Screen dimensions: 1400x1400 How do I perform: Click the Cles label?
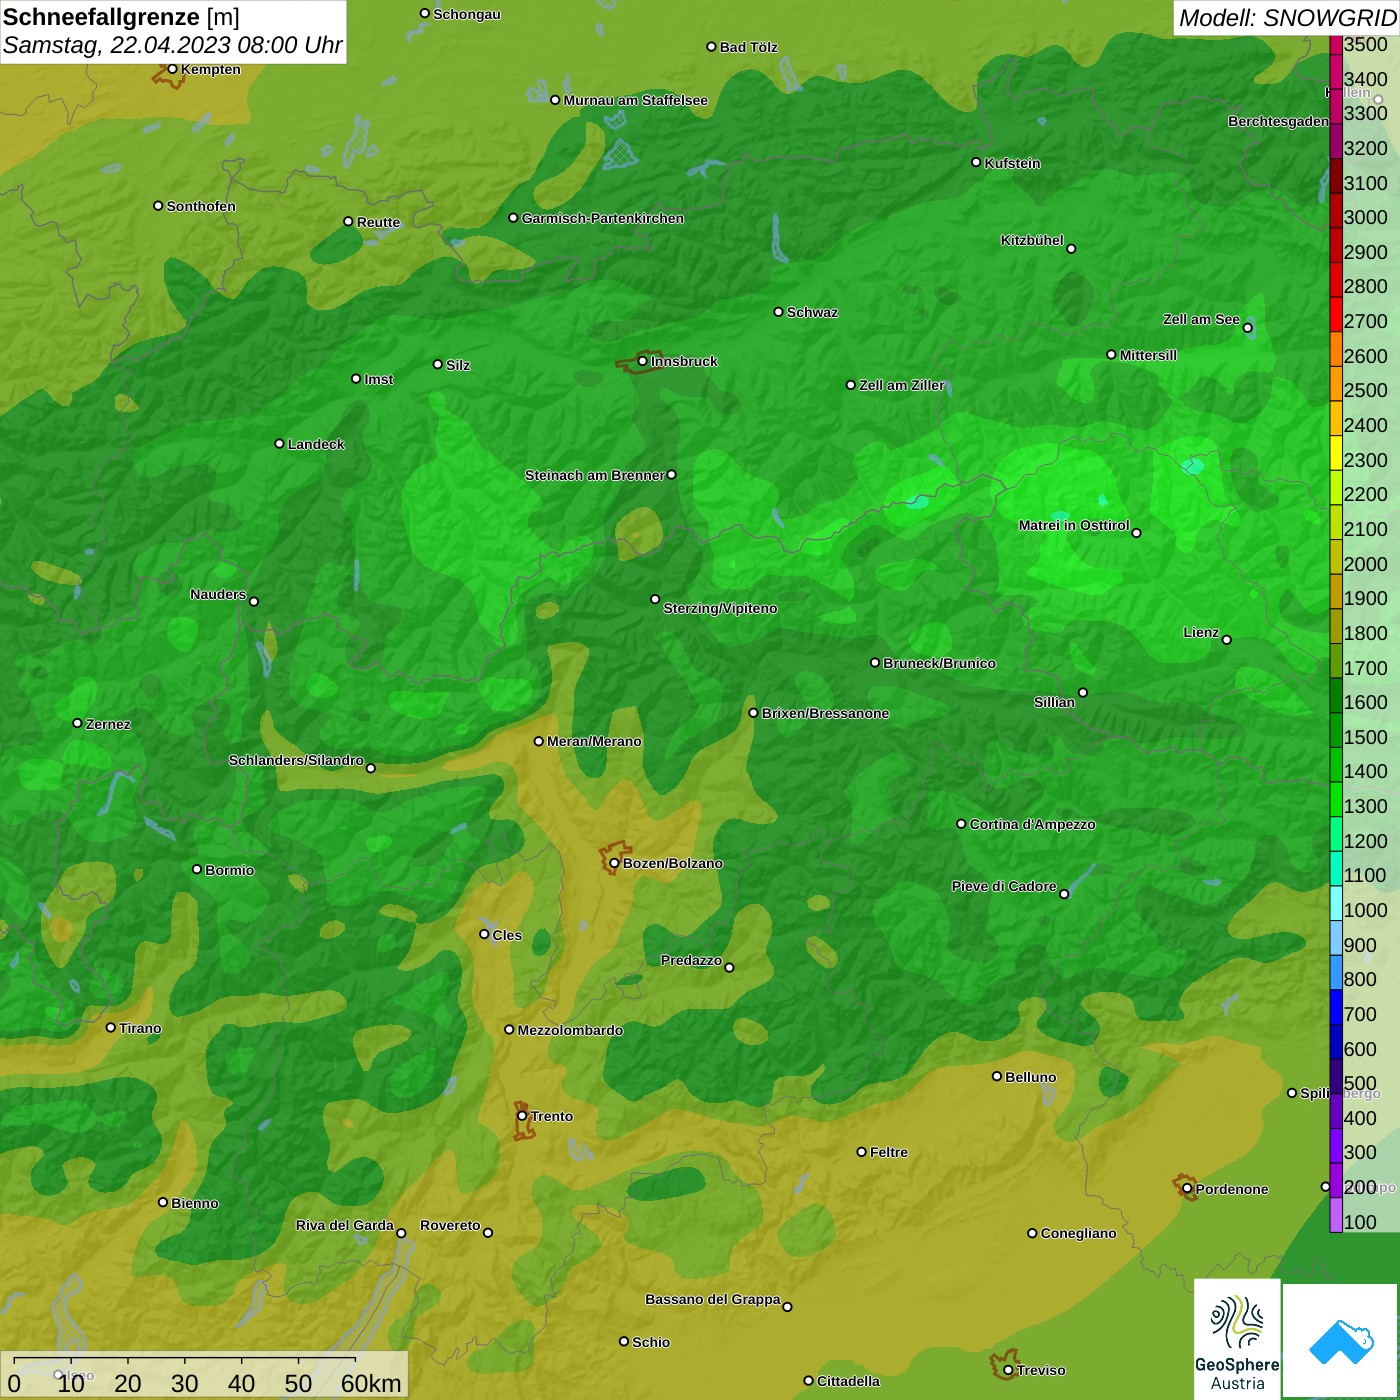(x=507, y=935)
